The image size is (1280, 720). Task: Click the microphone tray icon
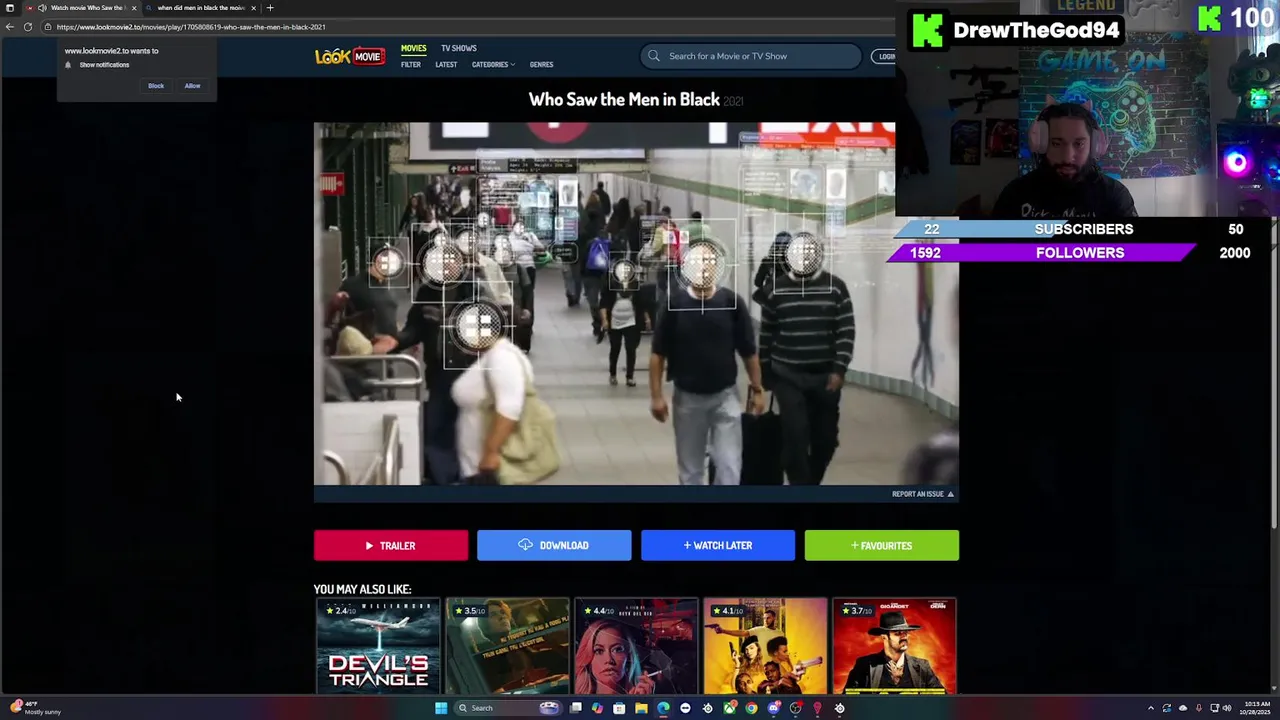(x=1199, y=708)
